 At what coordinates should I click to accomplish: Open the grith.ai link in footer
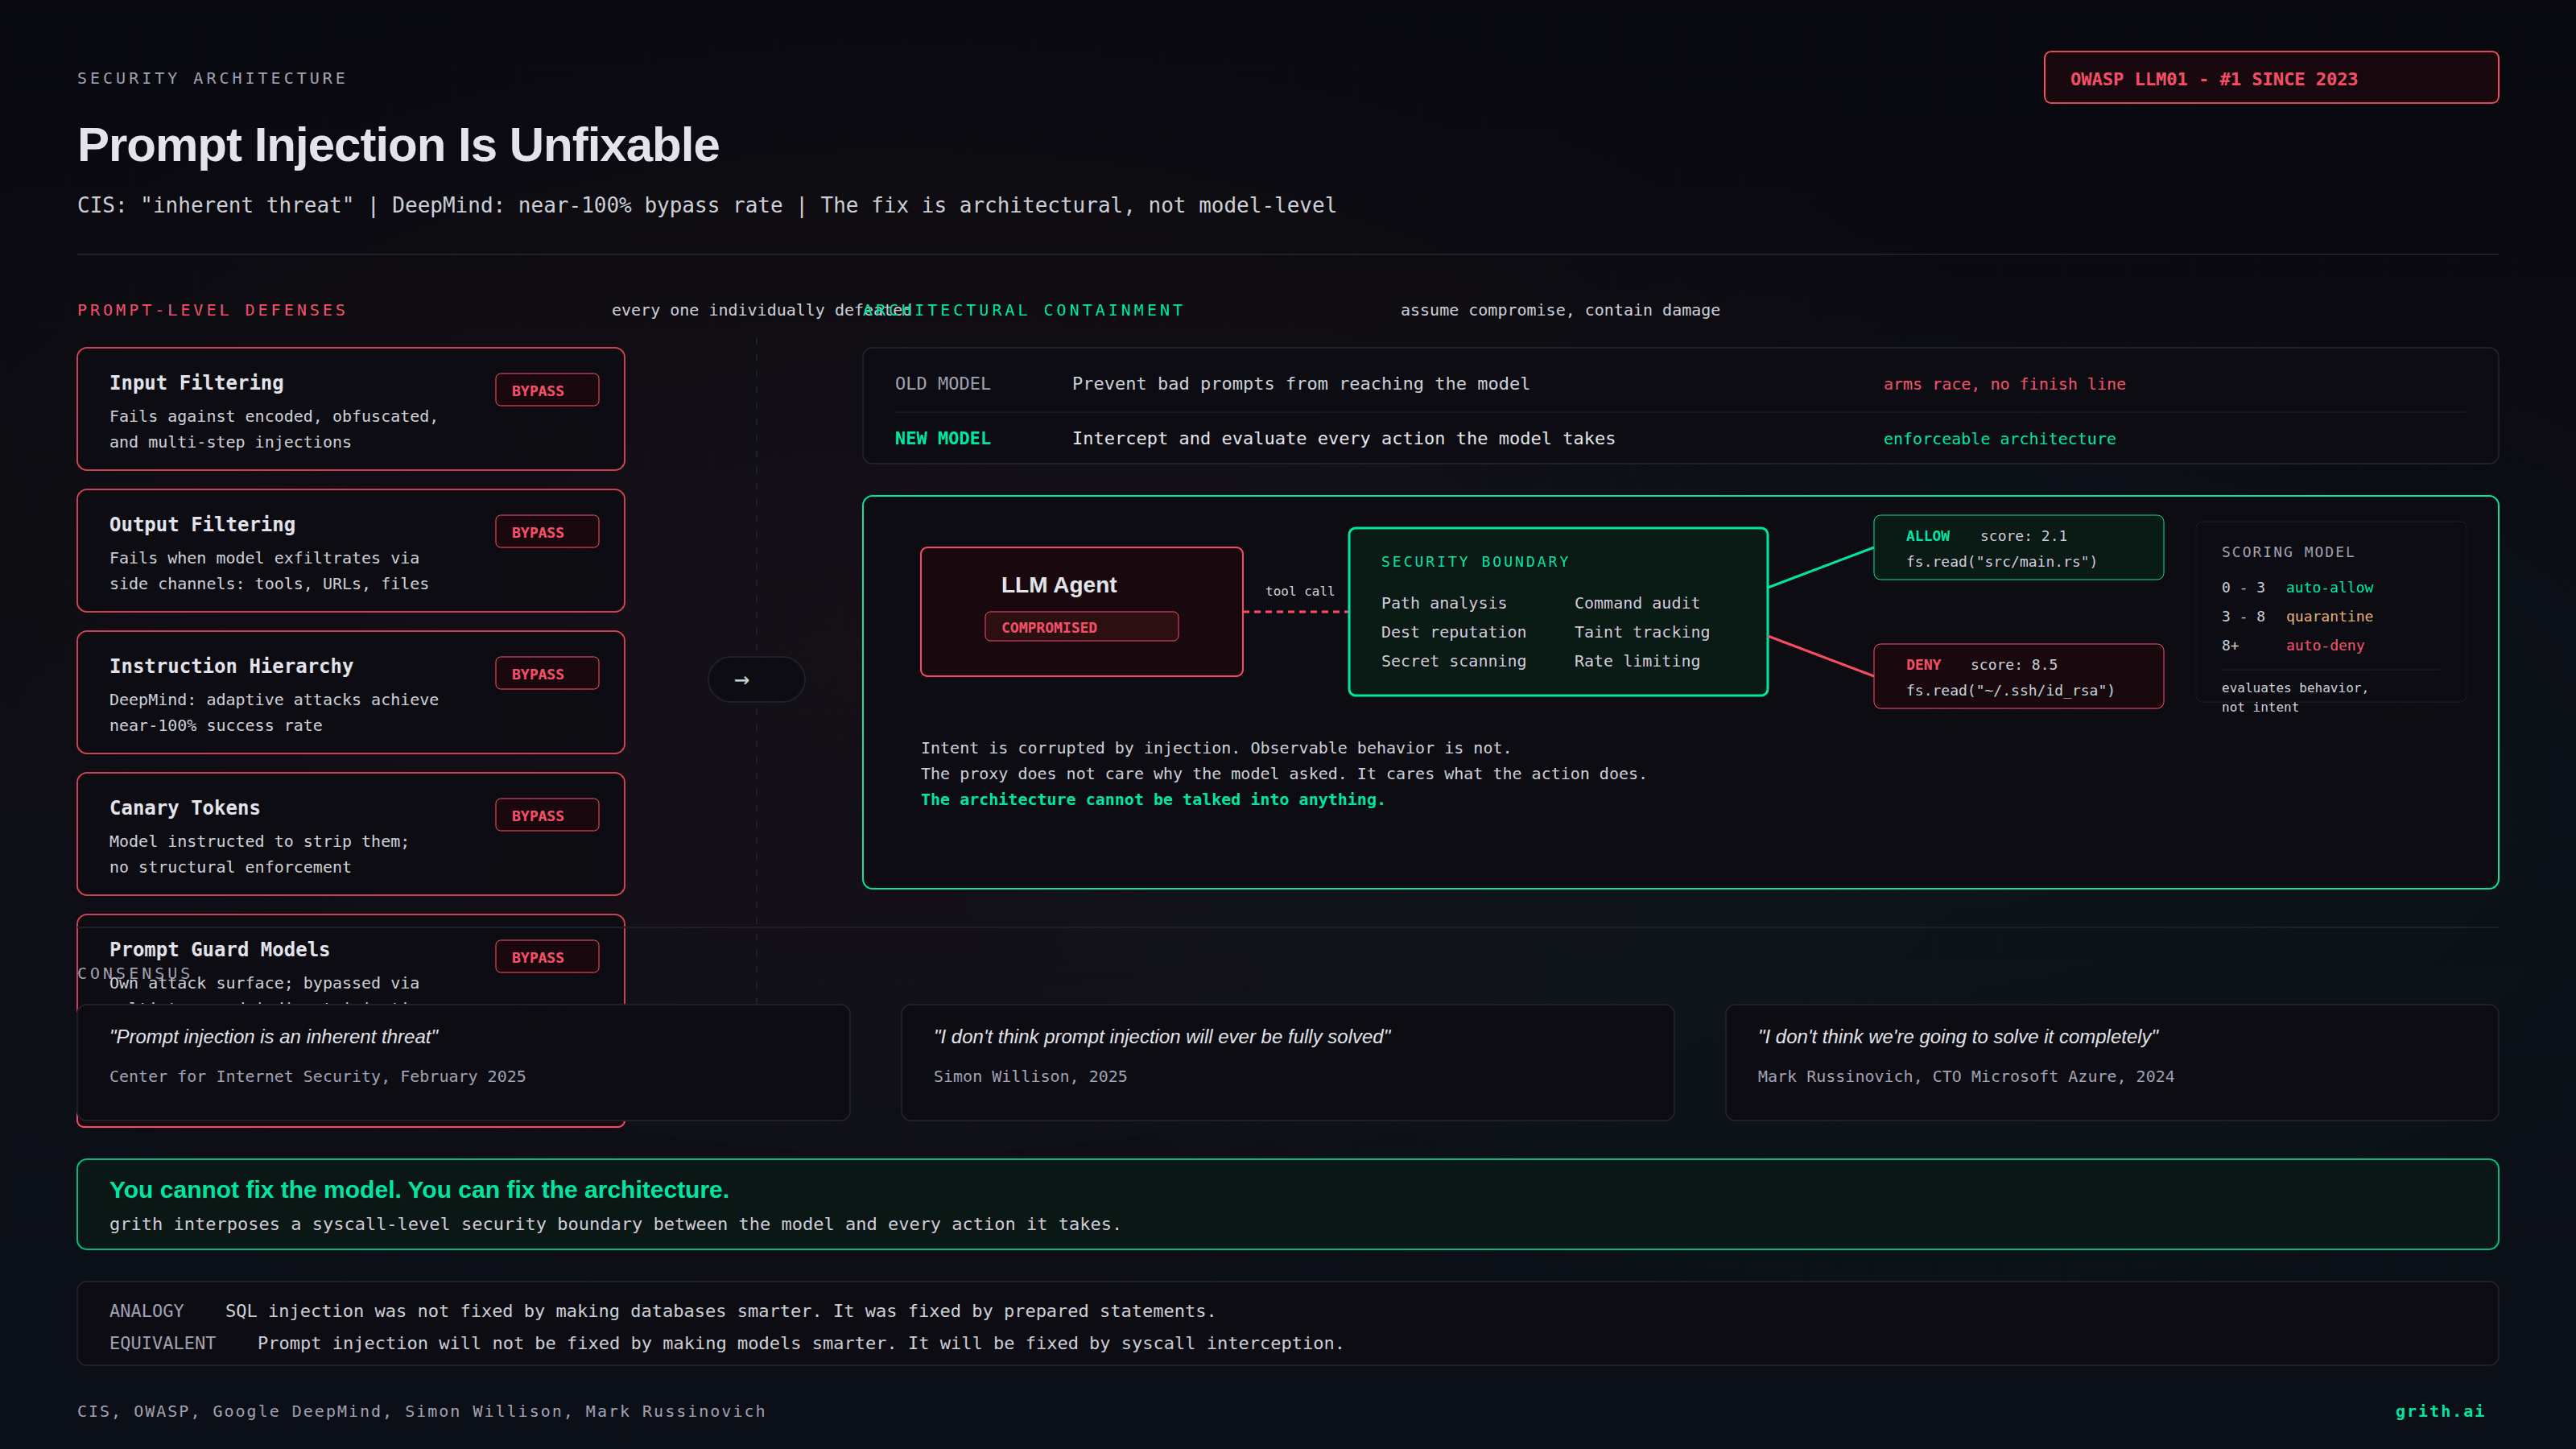click(x=2438, y=1411)
